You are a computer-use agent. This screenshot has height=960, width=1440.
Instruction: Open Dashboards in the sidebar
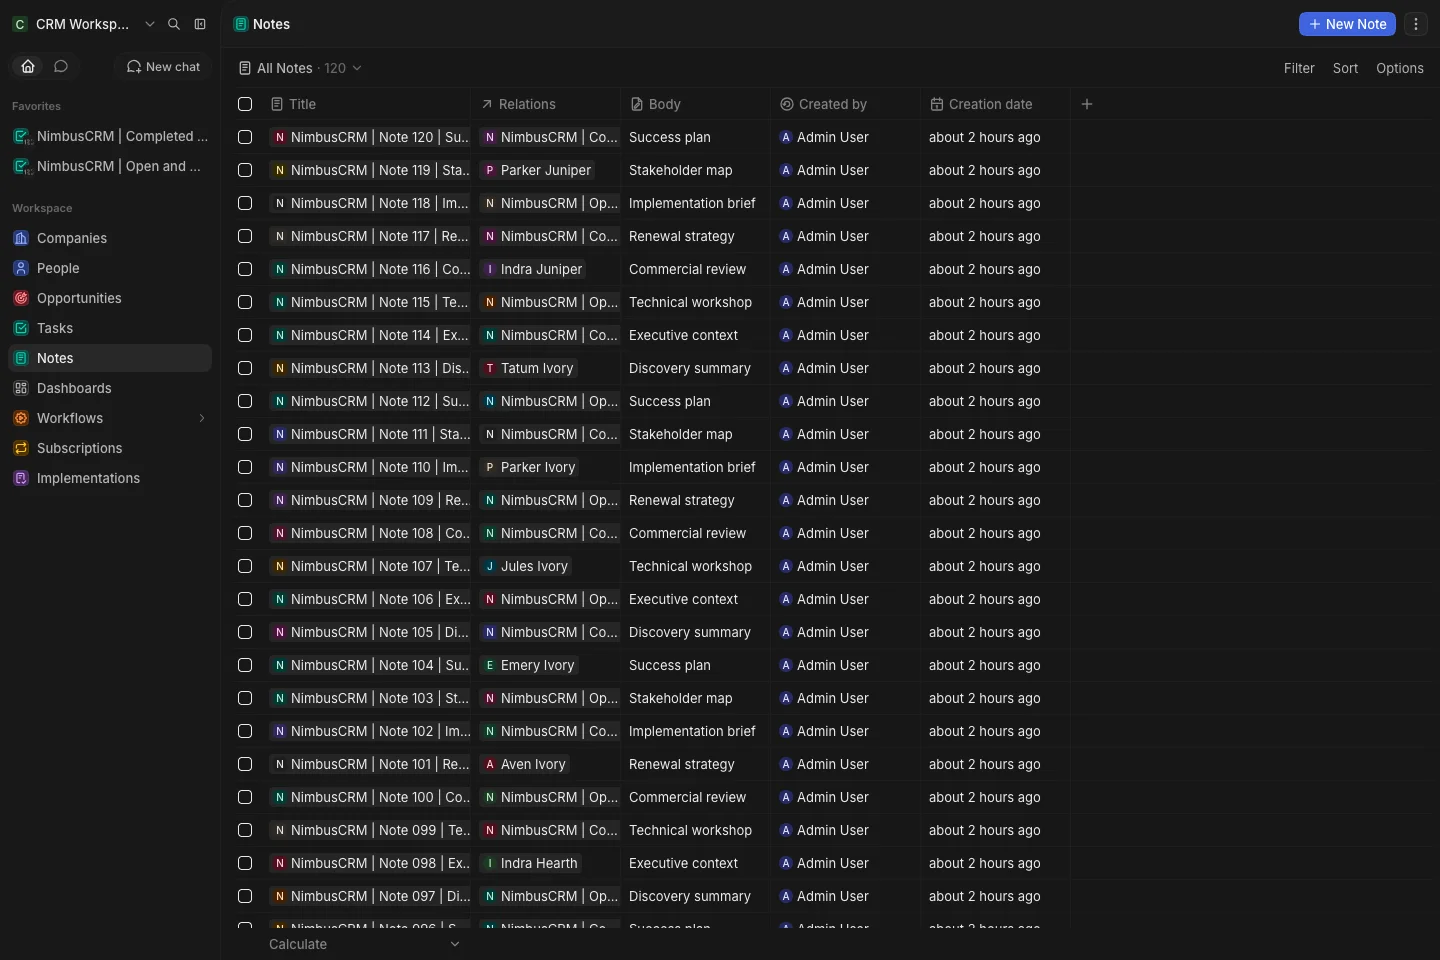(x=110, y=388)
